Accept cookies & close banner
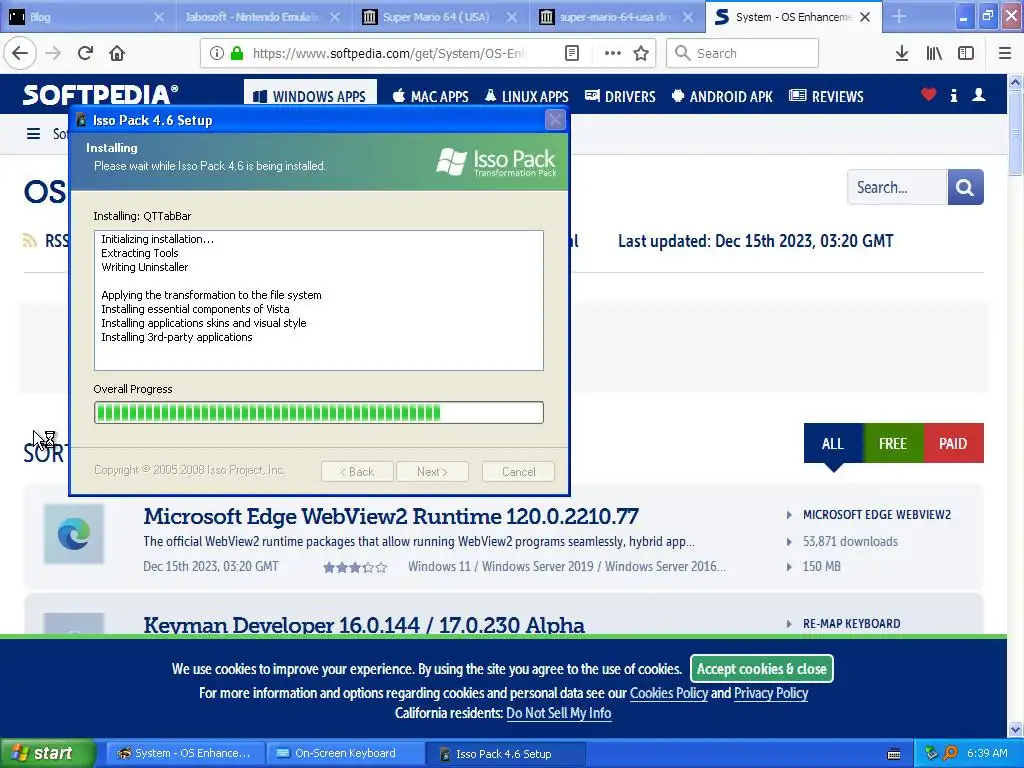The height and width of the screenshot is (768, 1024). pyautogui.click(x=761, y=669)
